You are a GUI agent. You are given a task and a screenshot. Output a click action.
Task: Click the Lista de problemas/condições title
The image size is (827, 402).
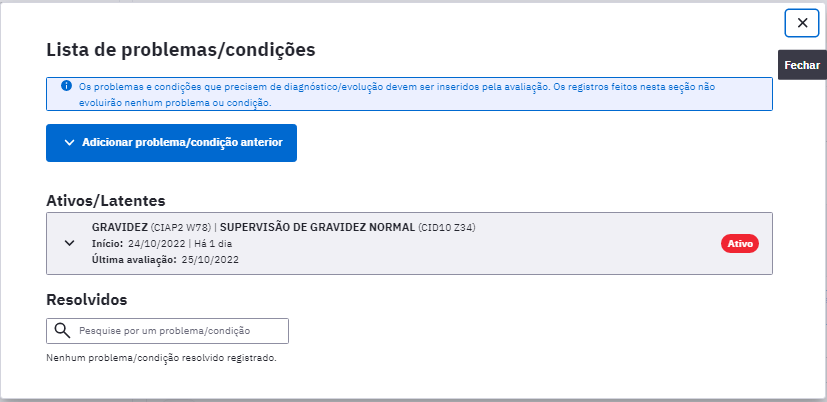pyautogui.click(x=181, y=50)
